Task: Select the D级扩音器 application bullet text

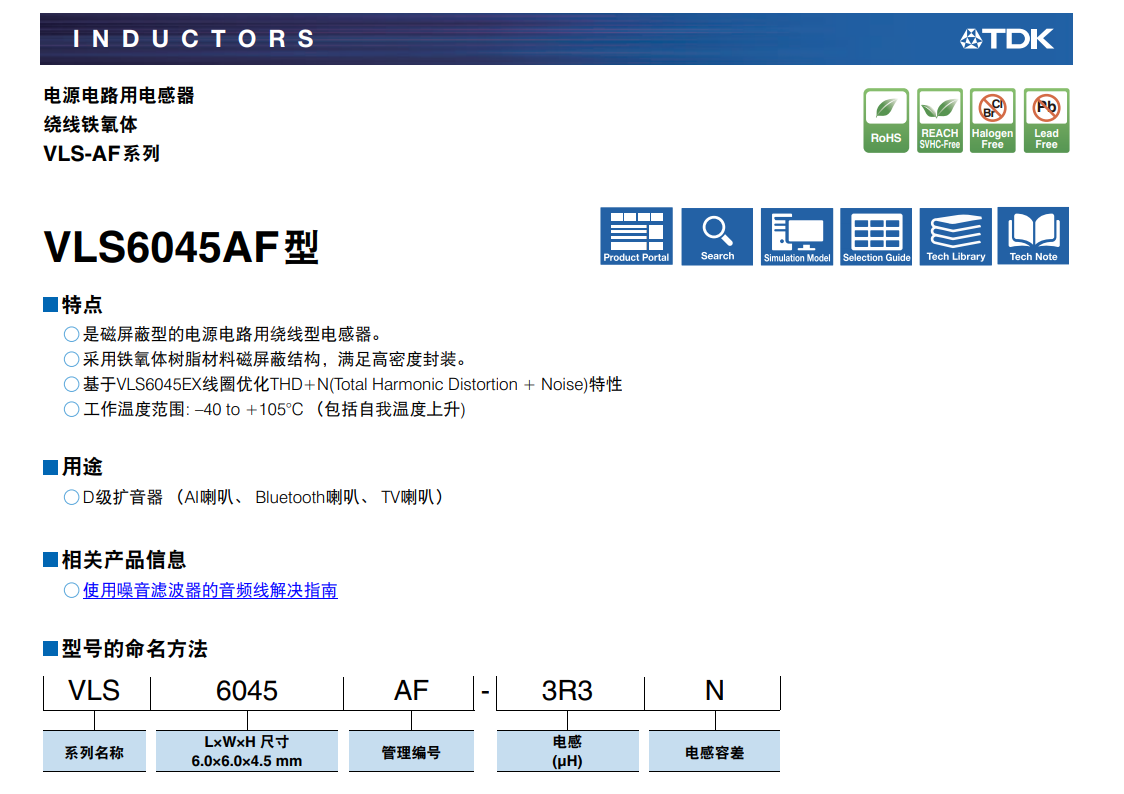Action: click(262, 497)
